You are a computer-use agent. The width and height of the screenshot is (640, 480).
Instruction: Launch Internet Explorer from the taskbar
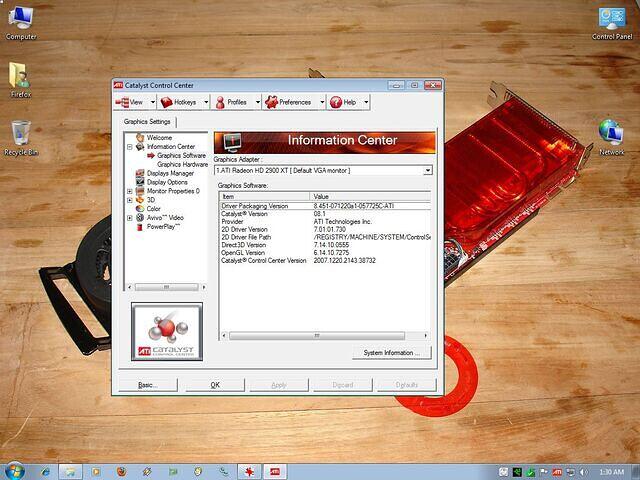coord(45,472)
